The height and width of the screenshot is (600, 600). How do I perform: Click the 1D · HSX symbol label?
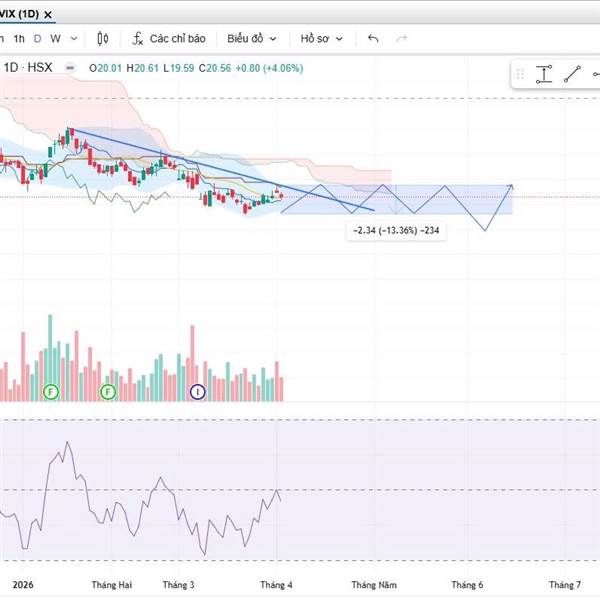[28, 68]
